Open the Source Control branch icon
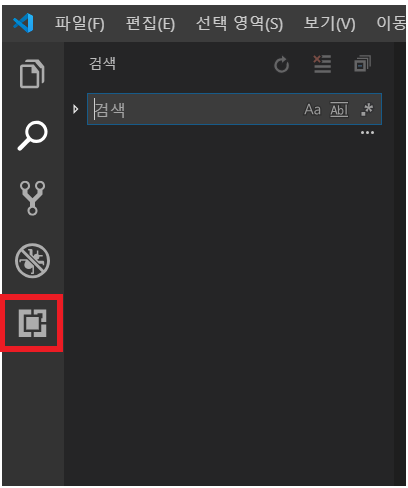The height and width of the screenshot is (488, 408). pos(32,198)
